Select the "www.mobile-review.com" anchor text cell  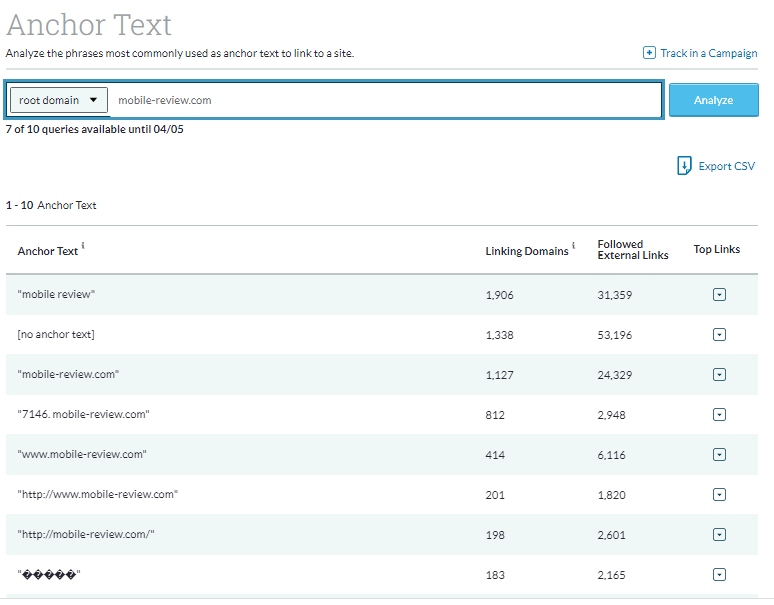(82, 454)
